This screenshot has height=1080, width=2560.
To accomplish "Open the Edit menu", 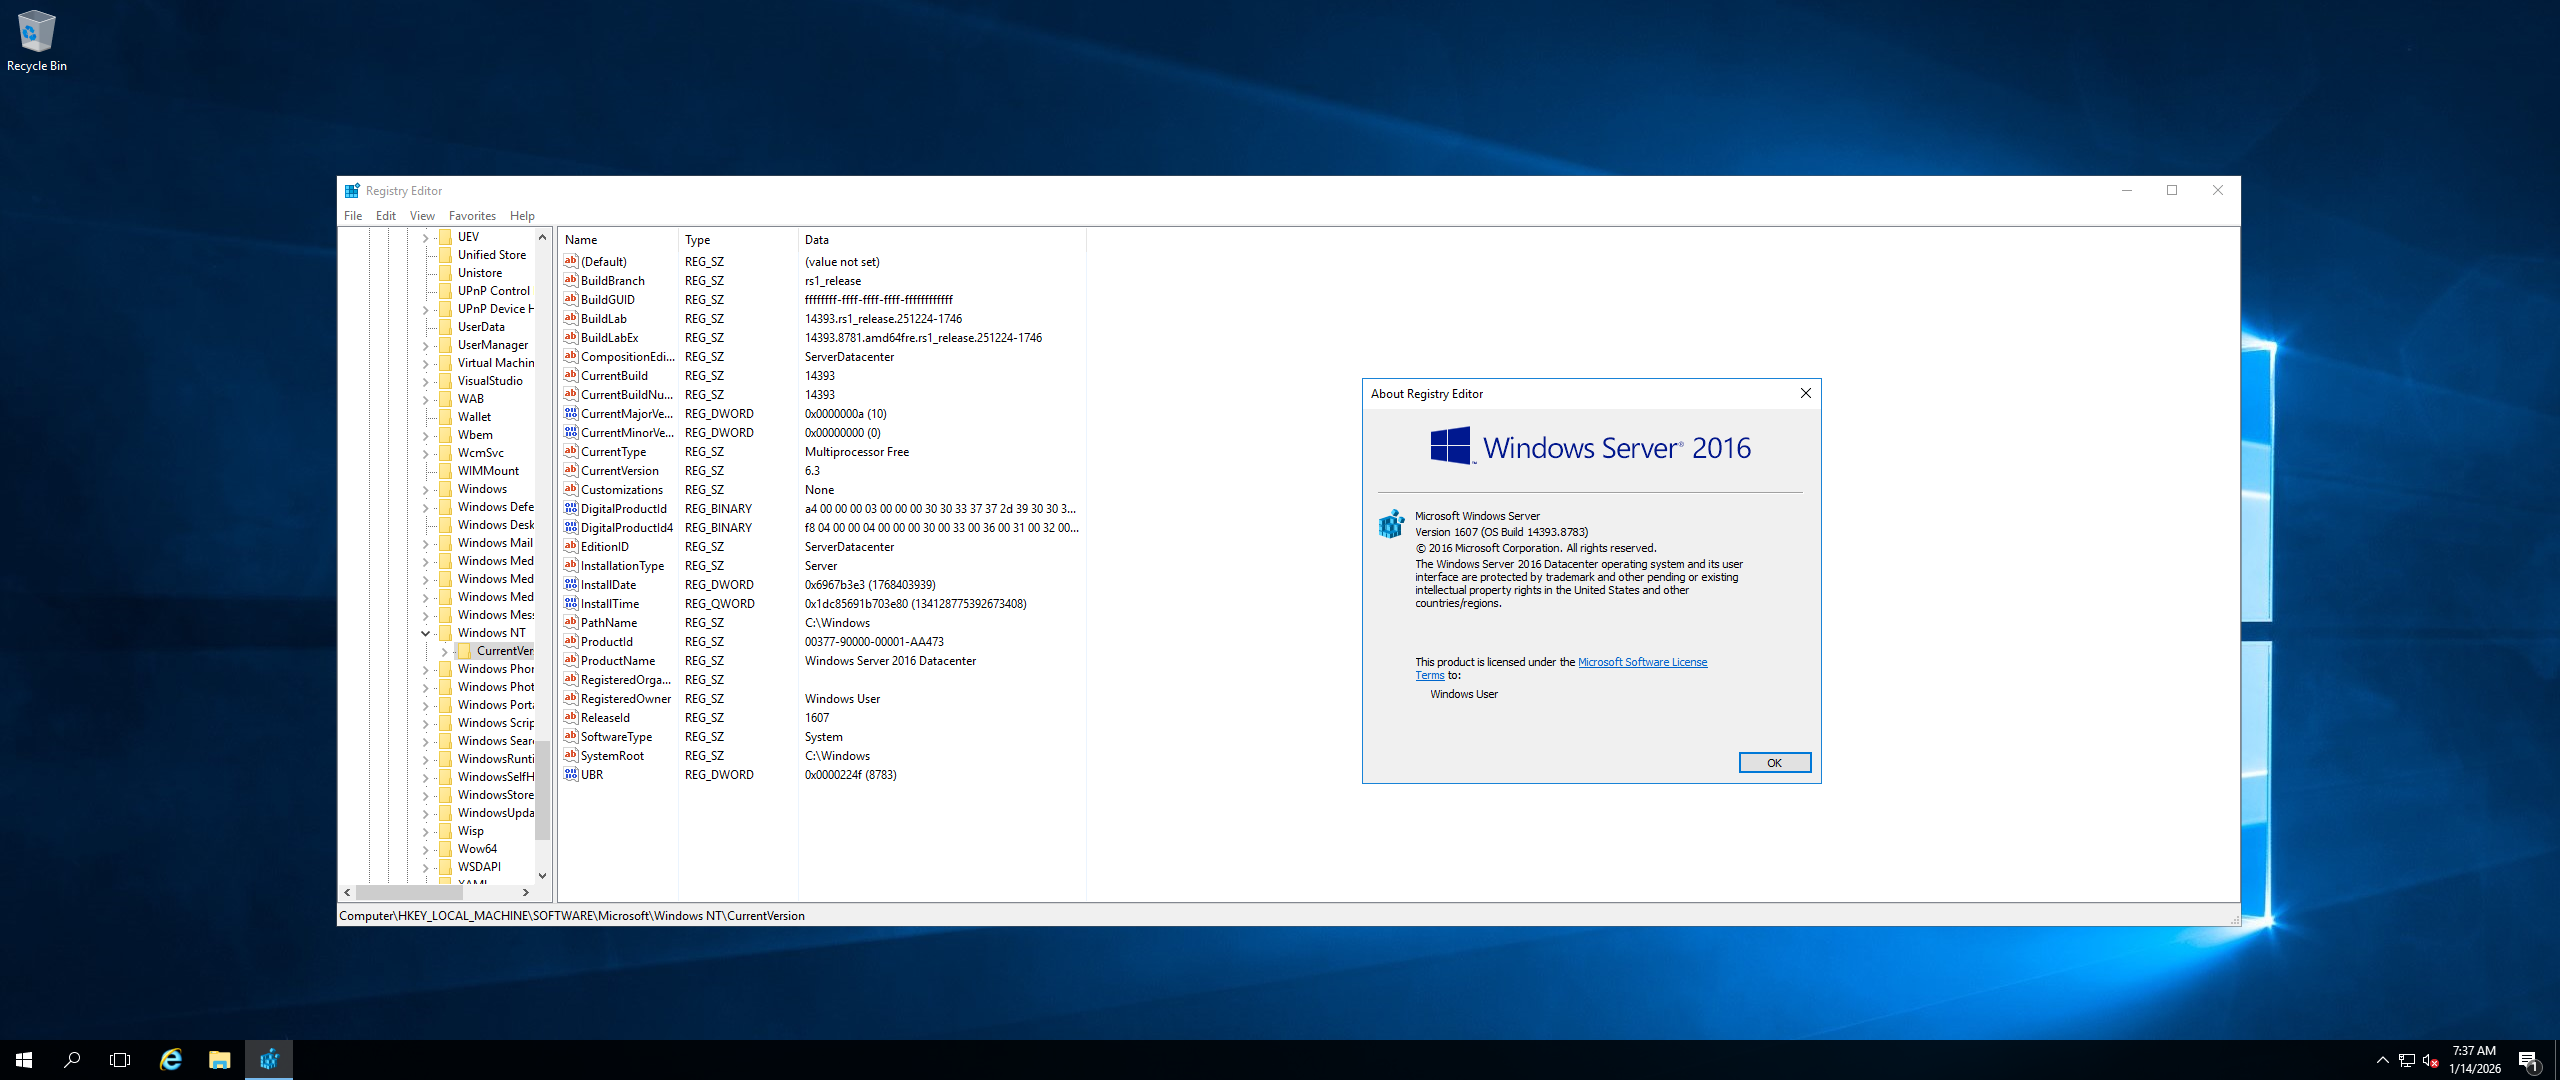I will point(385,216).
